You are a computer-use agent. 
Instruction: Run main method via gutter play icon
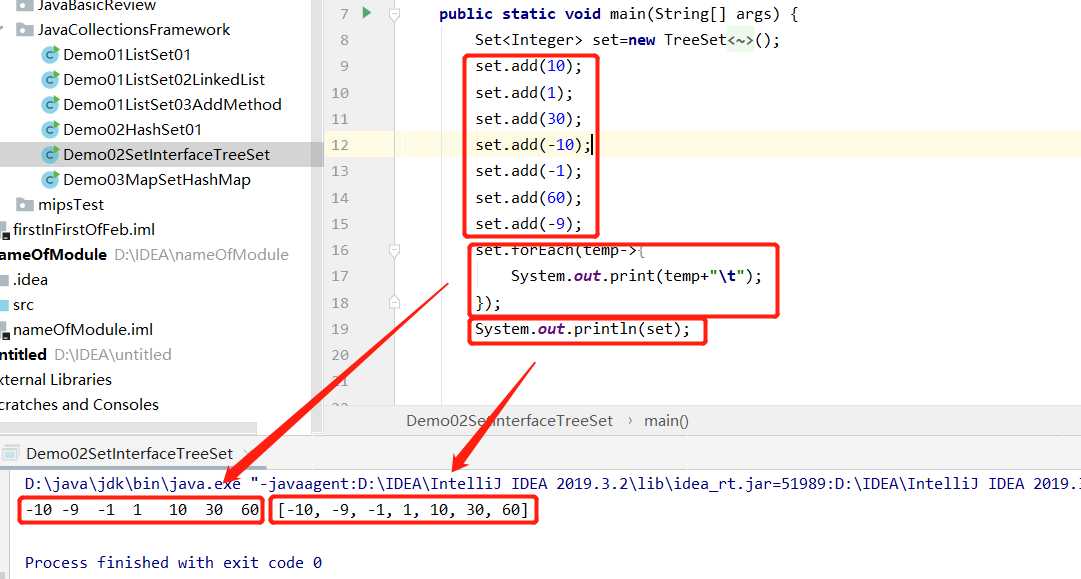tap(367, 12)
